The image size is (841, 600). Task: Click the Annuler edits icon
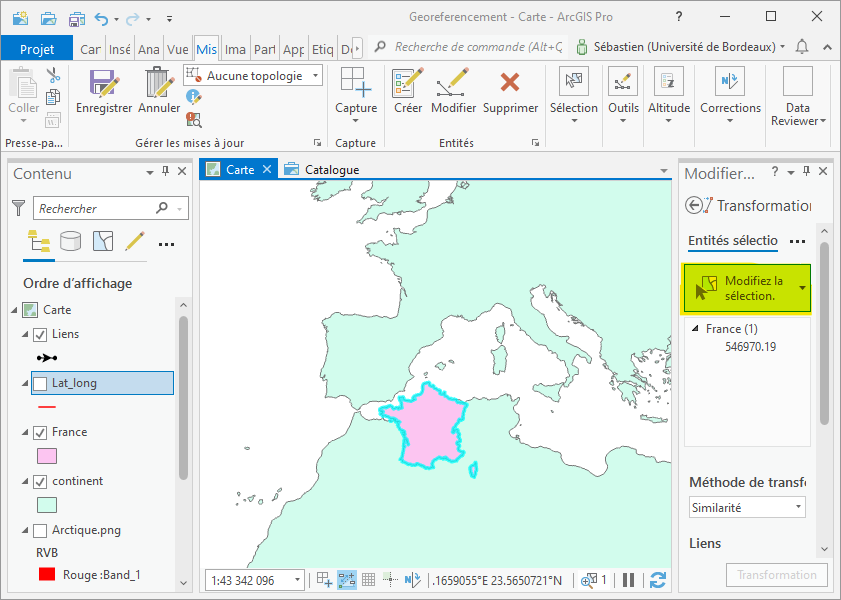159,84
